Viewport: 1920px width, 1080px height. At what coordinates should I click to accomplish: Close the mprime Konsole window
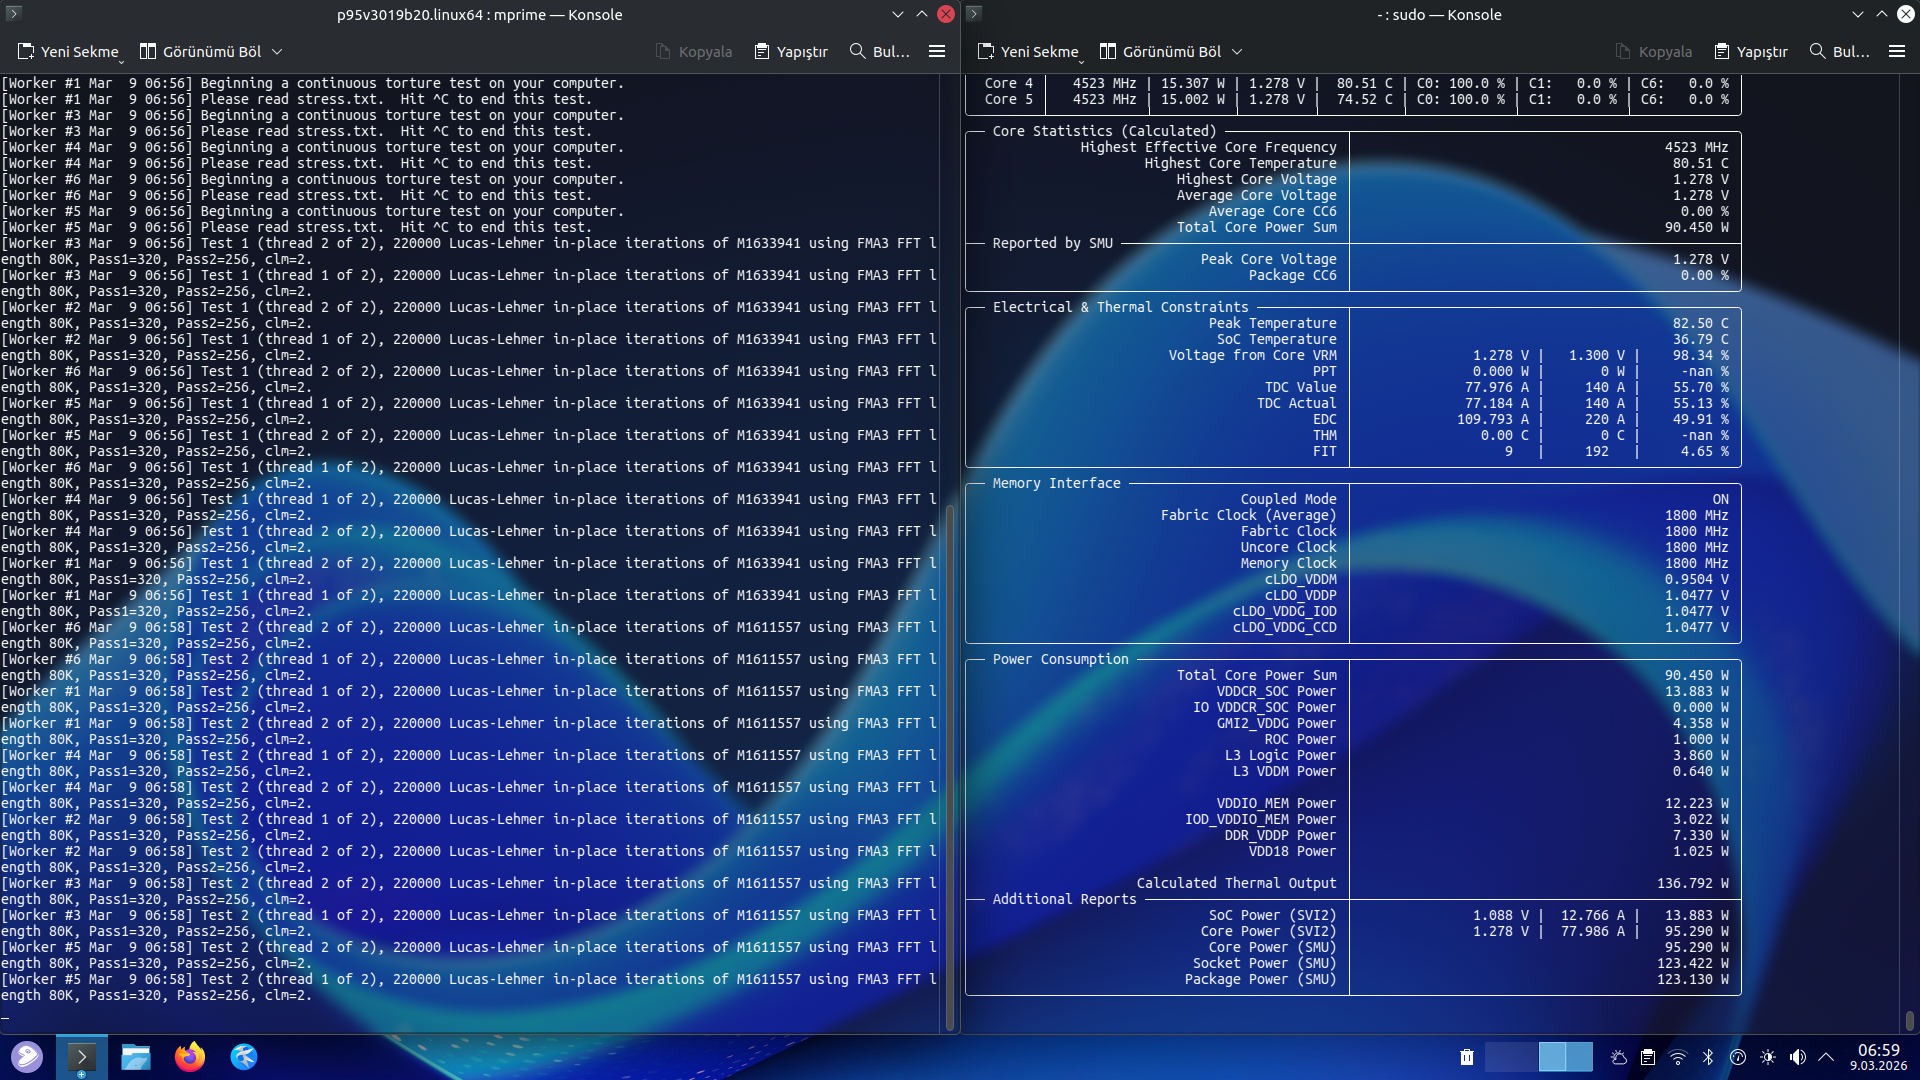pos(946,14)
